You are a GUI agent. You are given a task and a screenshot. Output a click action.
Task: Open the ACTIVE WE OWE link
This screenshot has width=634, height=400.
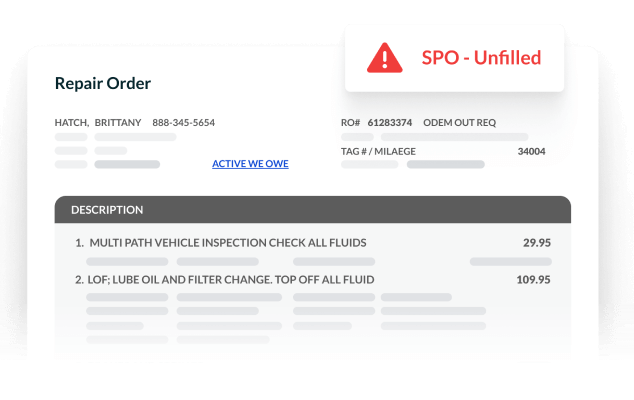point(250,164)
